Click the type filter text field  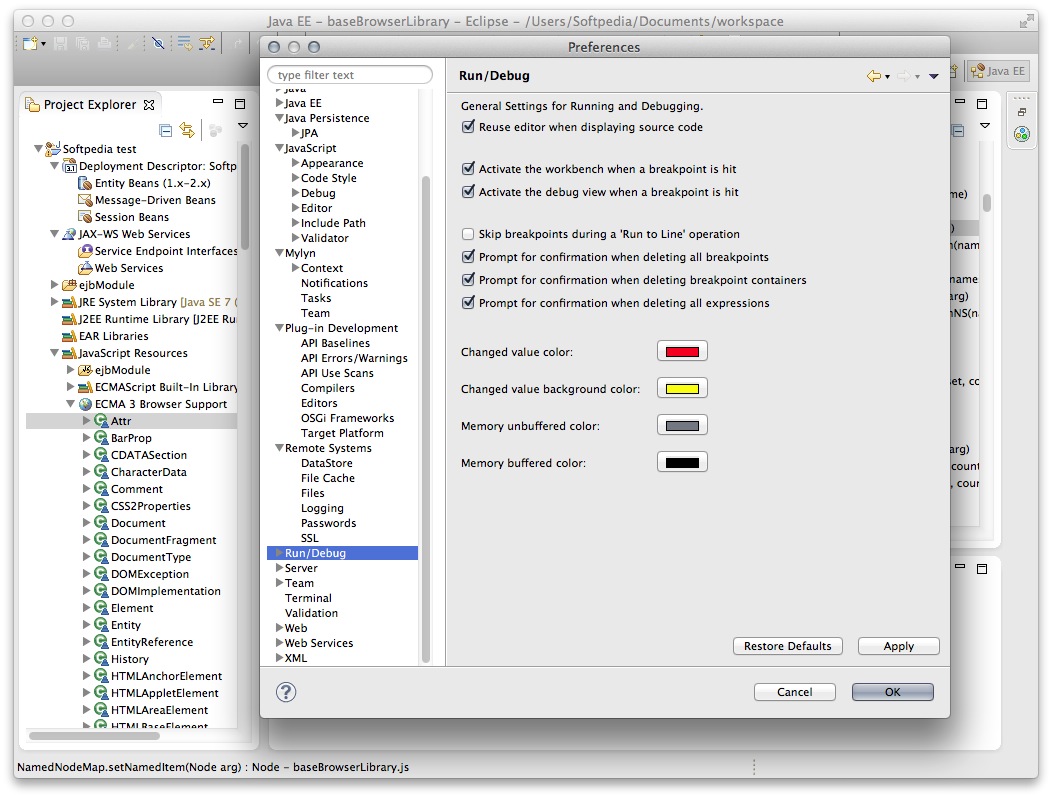(x=349, y=74)
